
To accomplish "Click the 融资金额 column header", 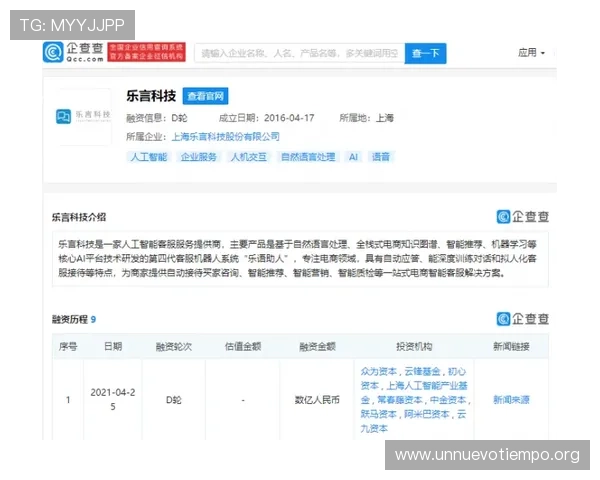I will [317, 347].
